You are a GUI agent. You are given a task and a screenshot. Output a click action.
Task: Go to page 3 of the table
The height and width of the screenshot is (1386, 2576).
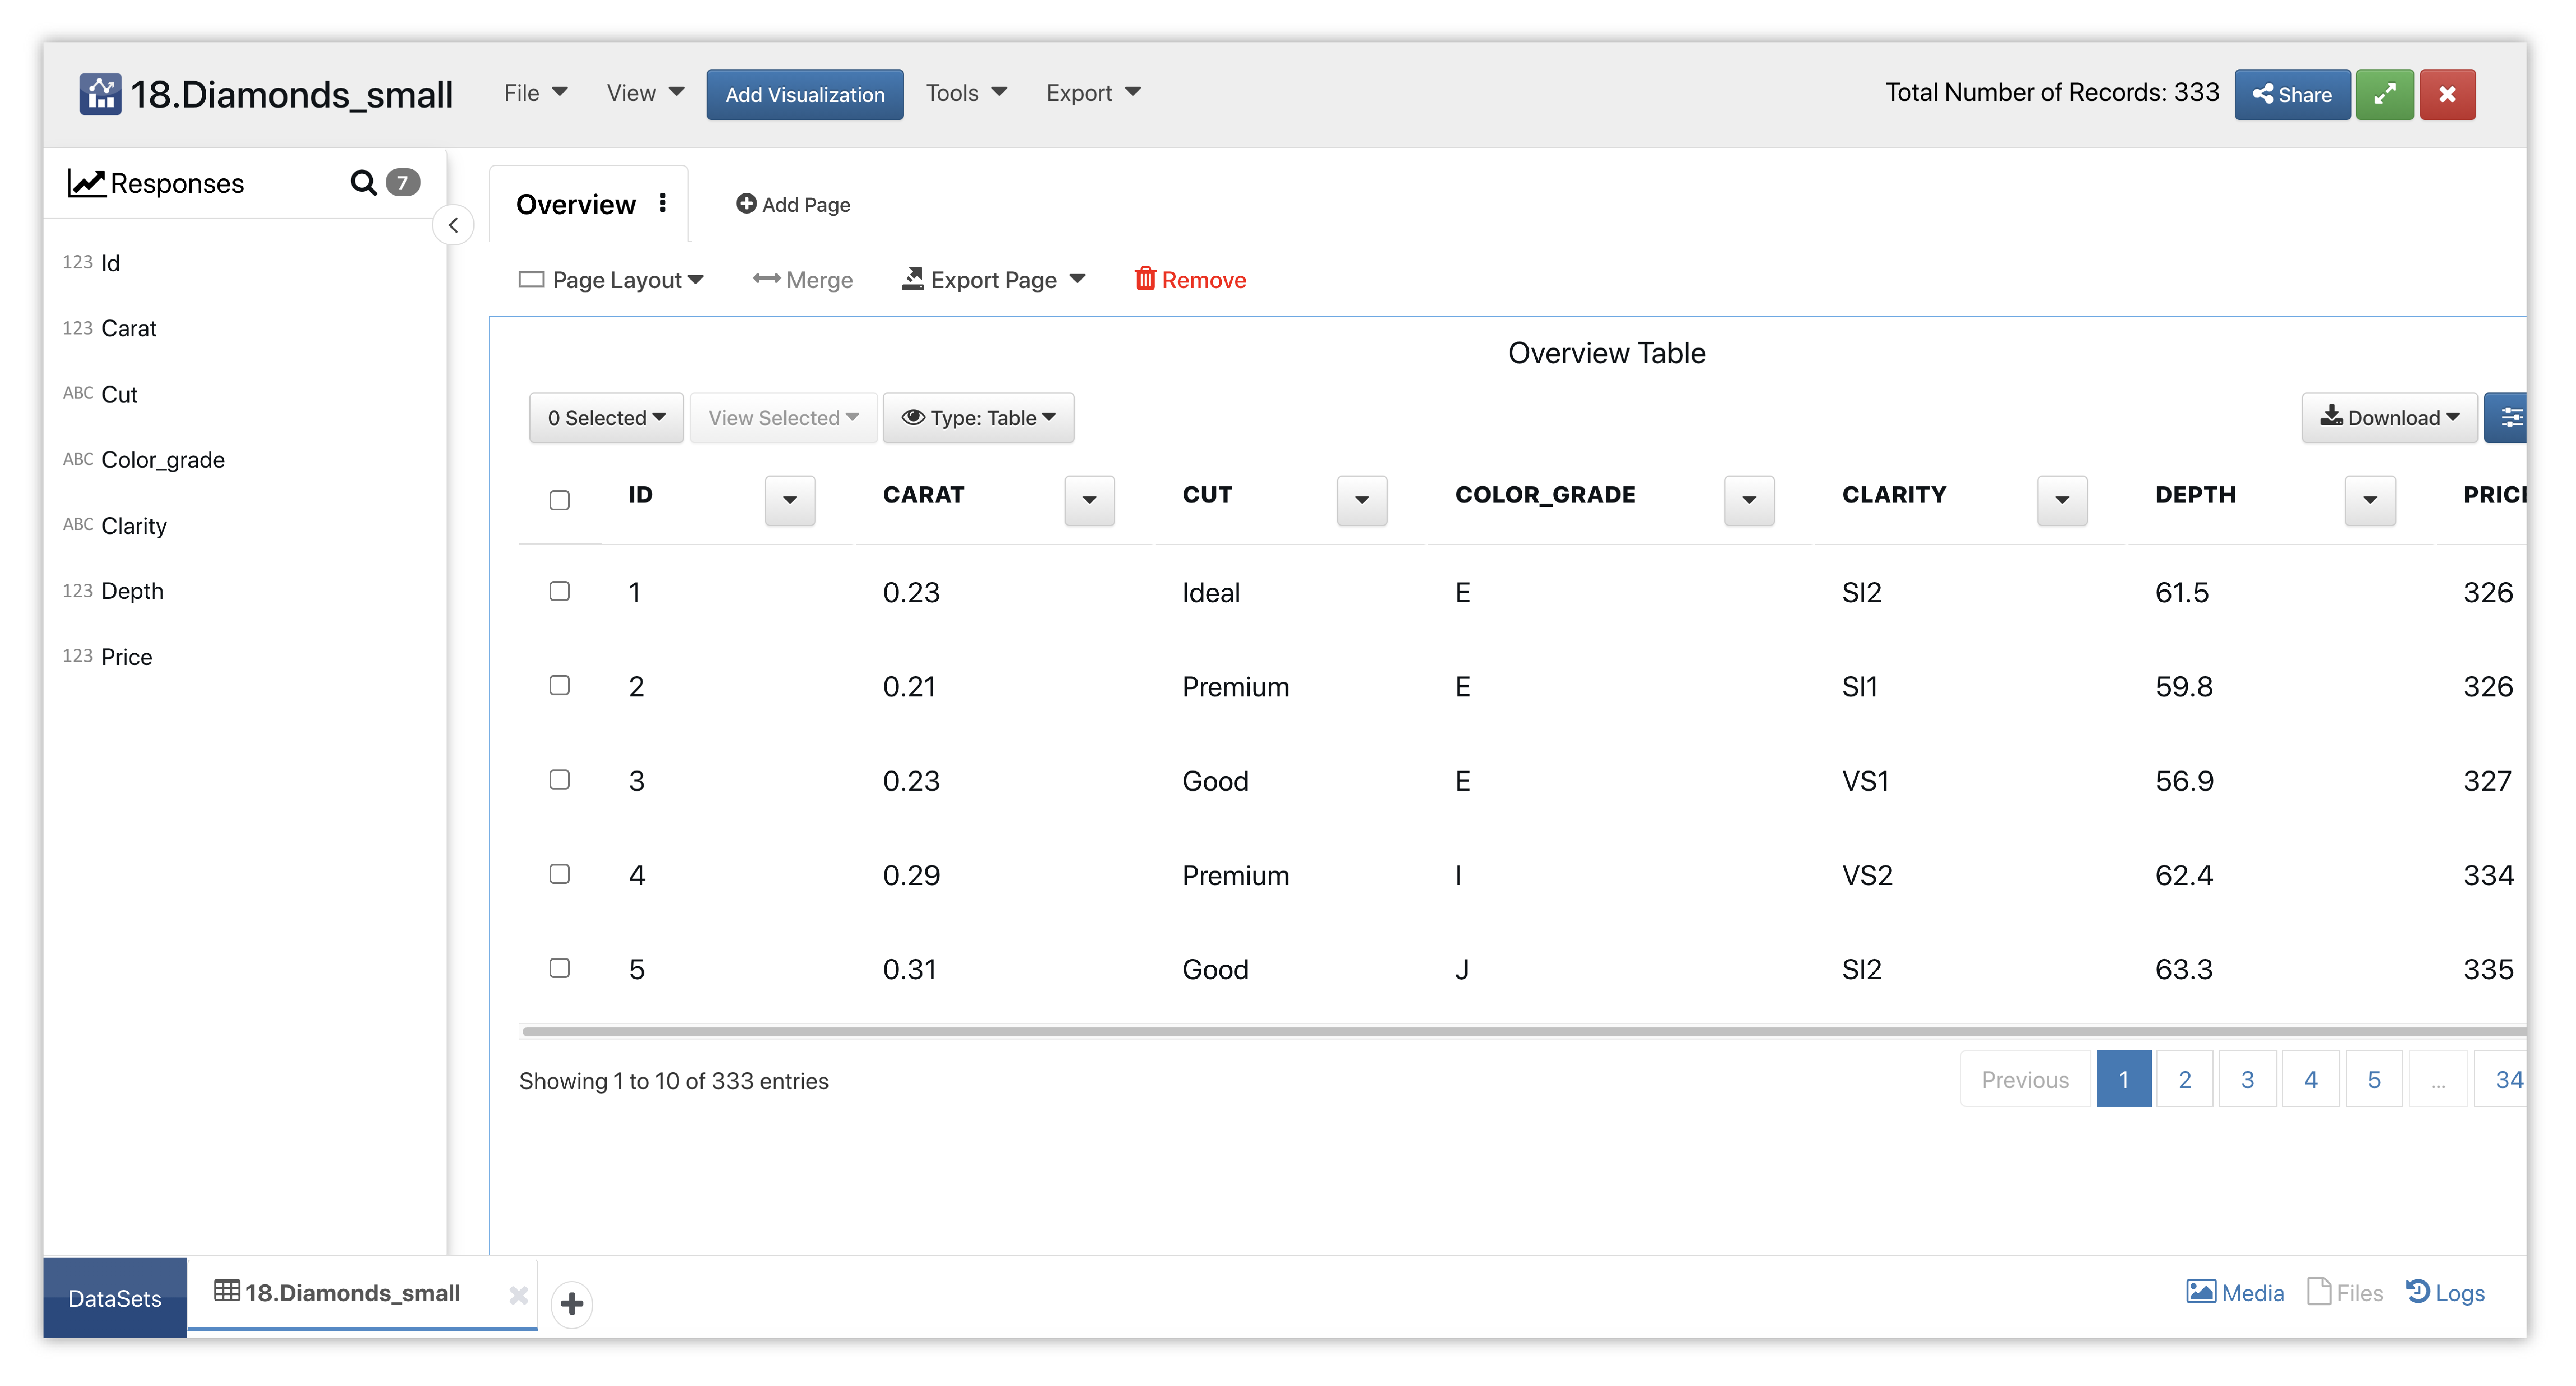(x=2247, y=1079)
